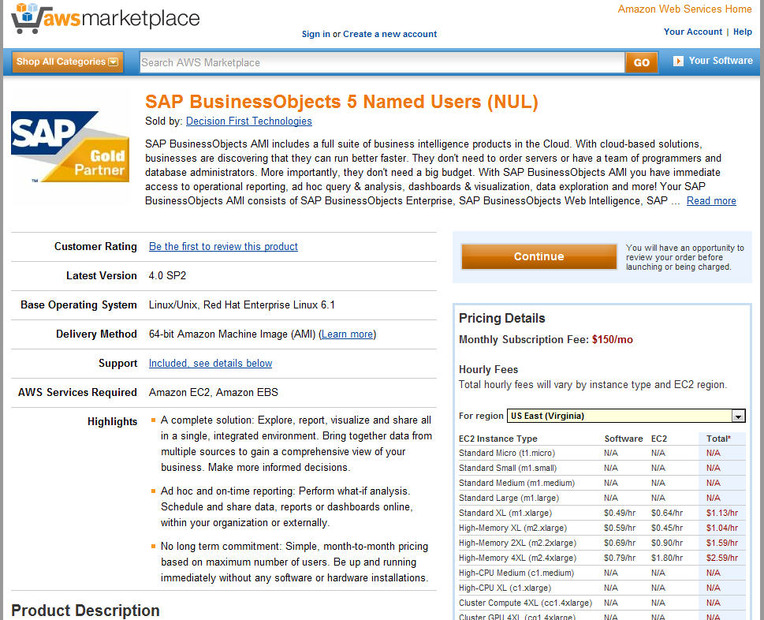764x620 pixels.
Task: Click Standard Micro (t1.micro) row
Action: click(x=602, y=453)
